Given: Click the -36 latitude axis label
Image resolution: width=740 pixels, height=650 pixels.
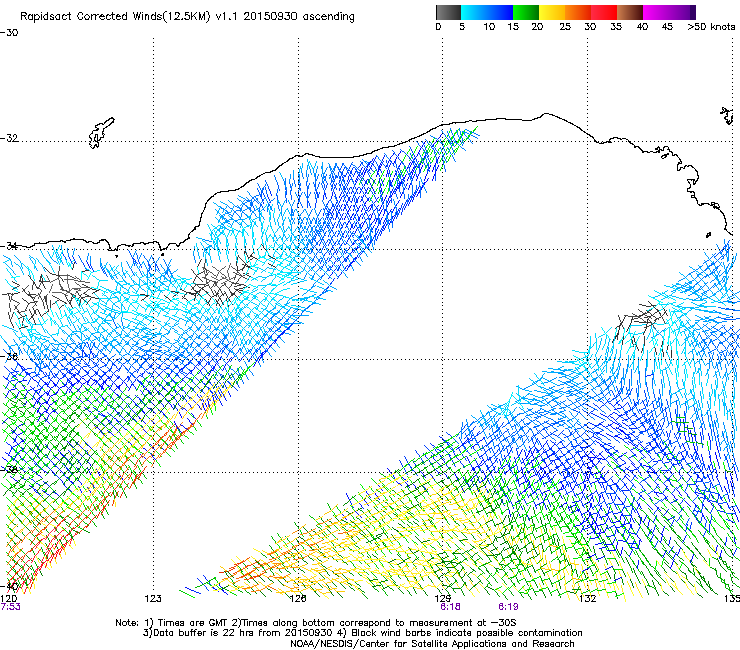Looking at the screenshot, I should coord(9,356).
